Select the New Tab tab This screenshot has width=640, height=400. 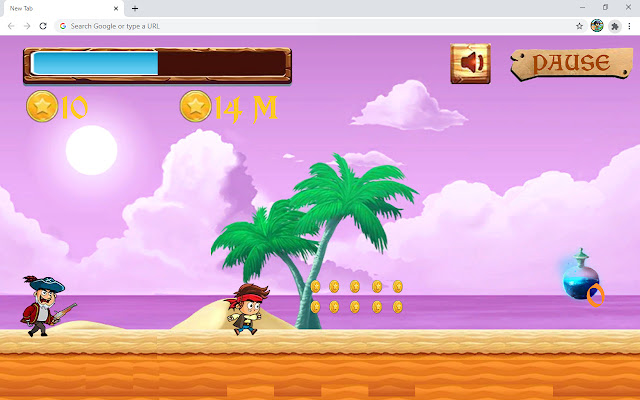62,8
